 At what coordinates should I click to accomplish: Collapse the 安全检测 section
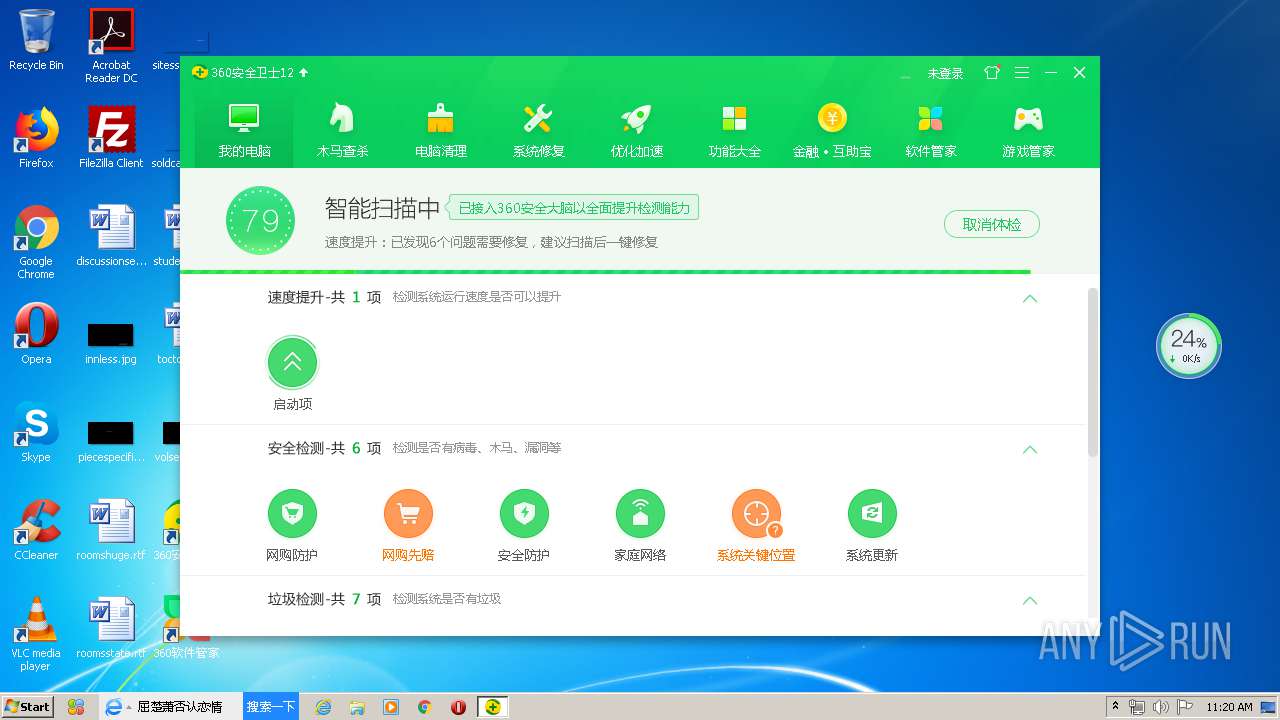[x=1029, y=449]
